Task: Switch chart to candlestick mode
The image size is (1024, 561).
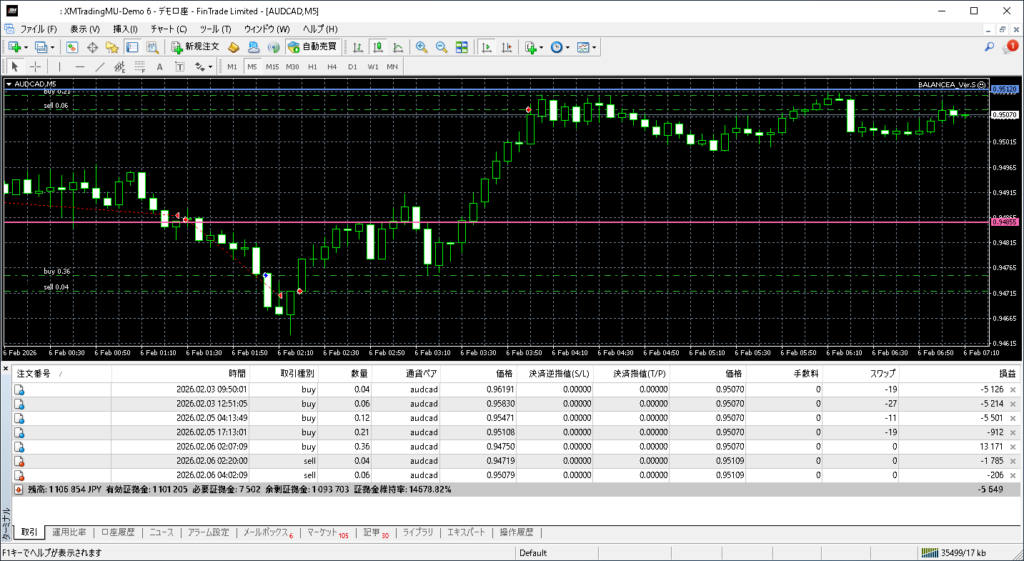Action: [379, 47]
